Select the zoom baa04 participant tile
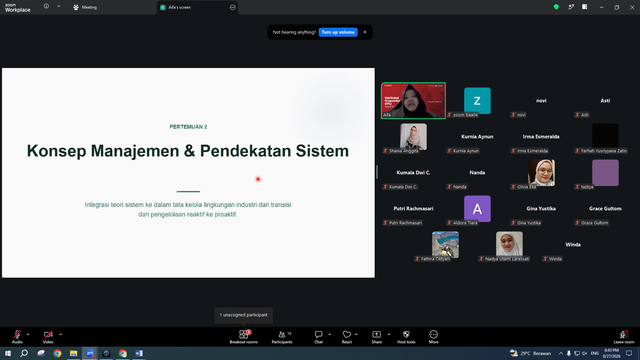This screenshot has width=640, height=360. pos(477,100)
